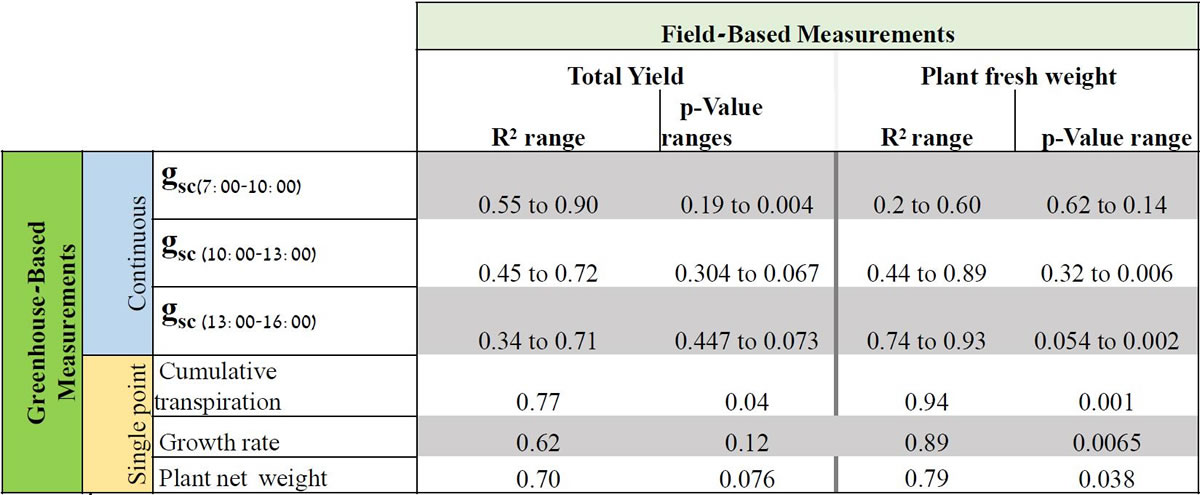Click the cell reading 0.74 to 0.93
The height and width of the screenshot is (495, 1200).
925,342
